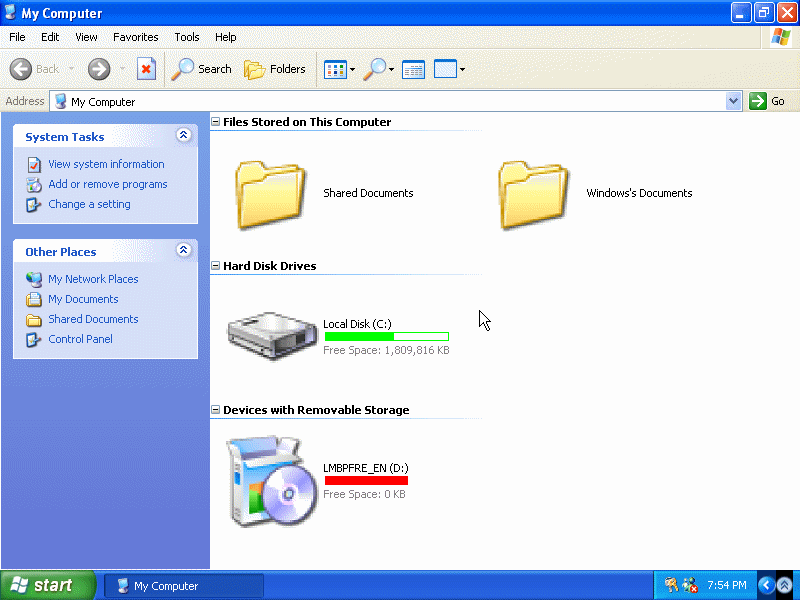Click the Go button beside Address bar
This screenshot has height=600, width=800.
(767, 101)
